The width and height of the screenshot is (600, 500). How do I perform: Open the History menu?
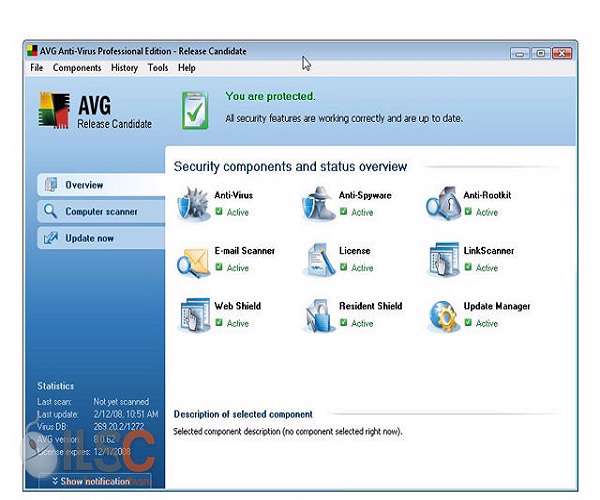[x=124, y=68]
